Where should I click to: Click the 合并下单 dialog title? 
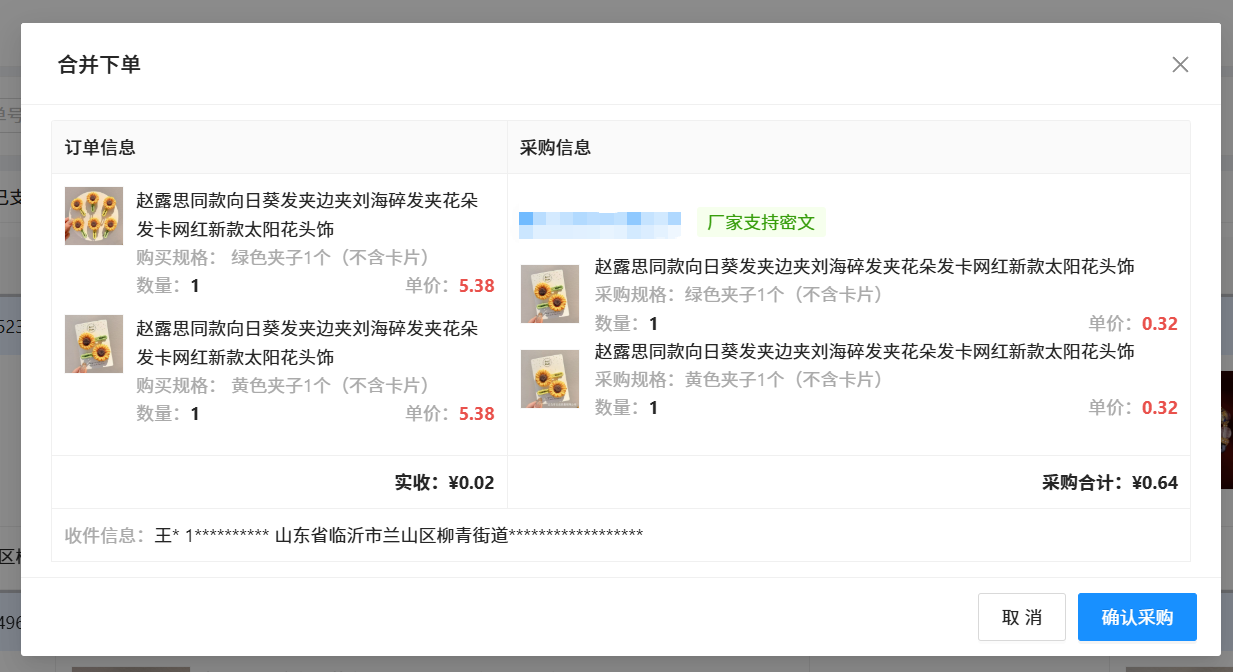coord(99,65)
